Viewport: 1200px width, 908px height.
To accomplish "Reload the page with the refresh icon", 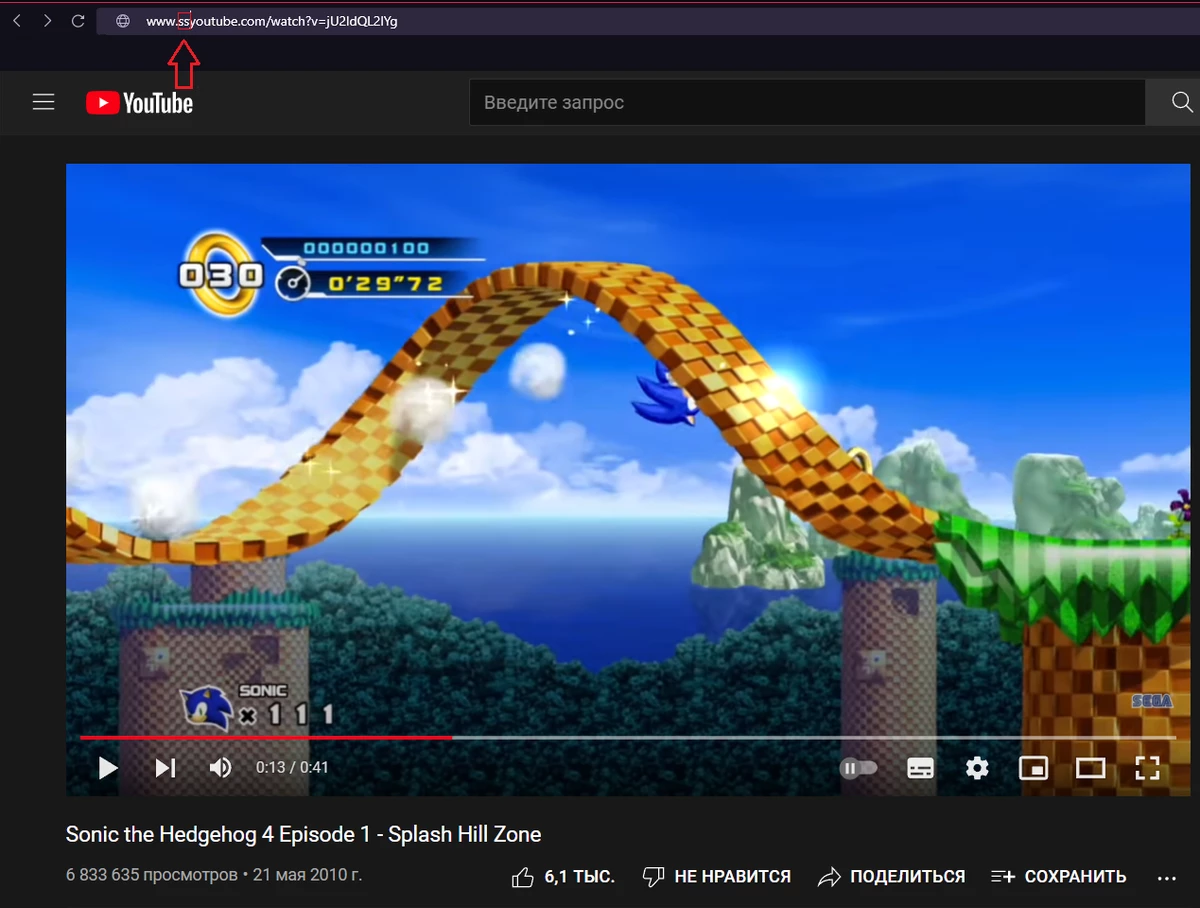I will pyautogui.click(x=78, y=21).
